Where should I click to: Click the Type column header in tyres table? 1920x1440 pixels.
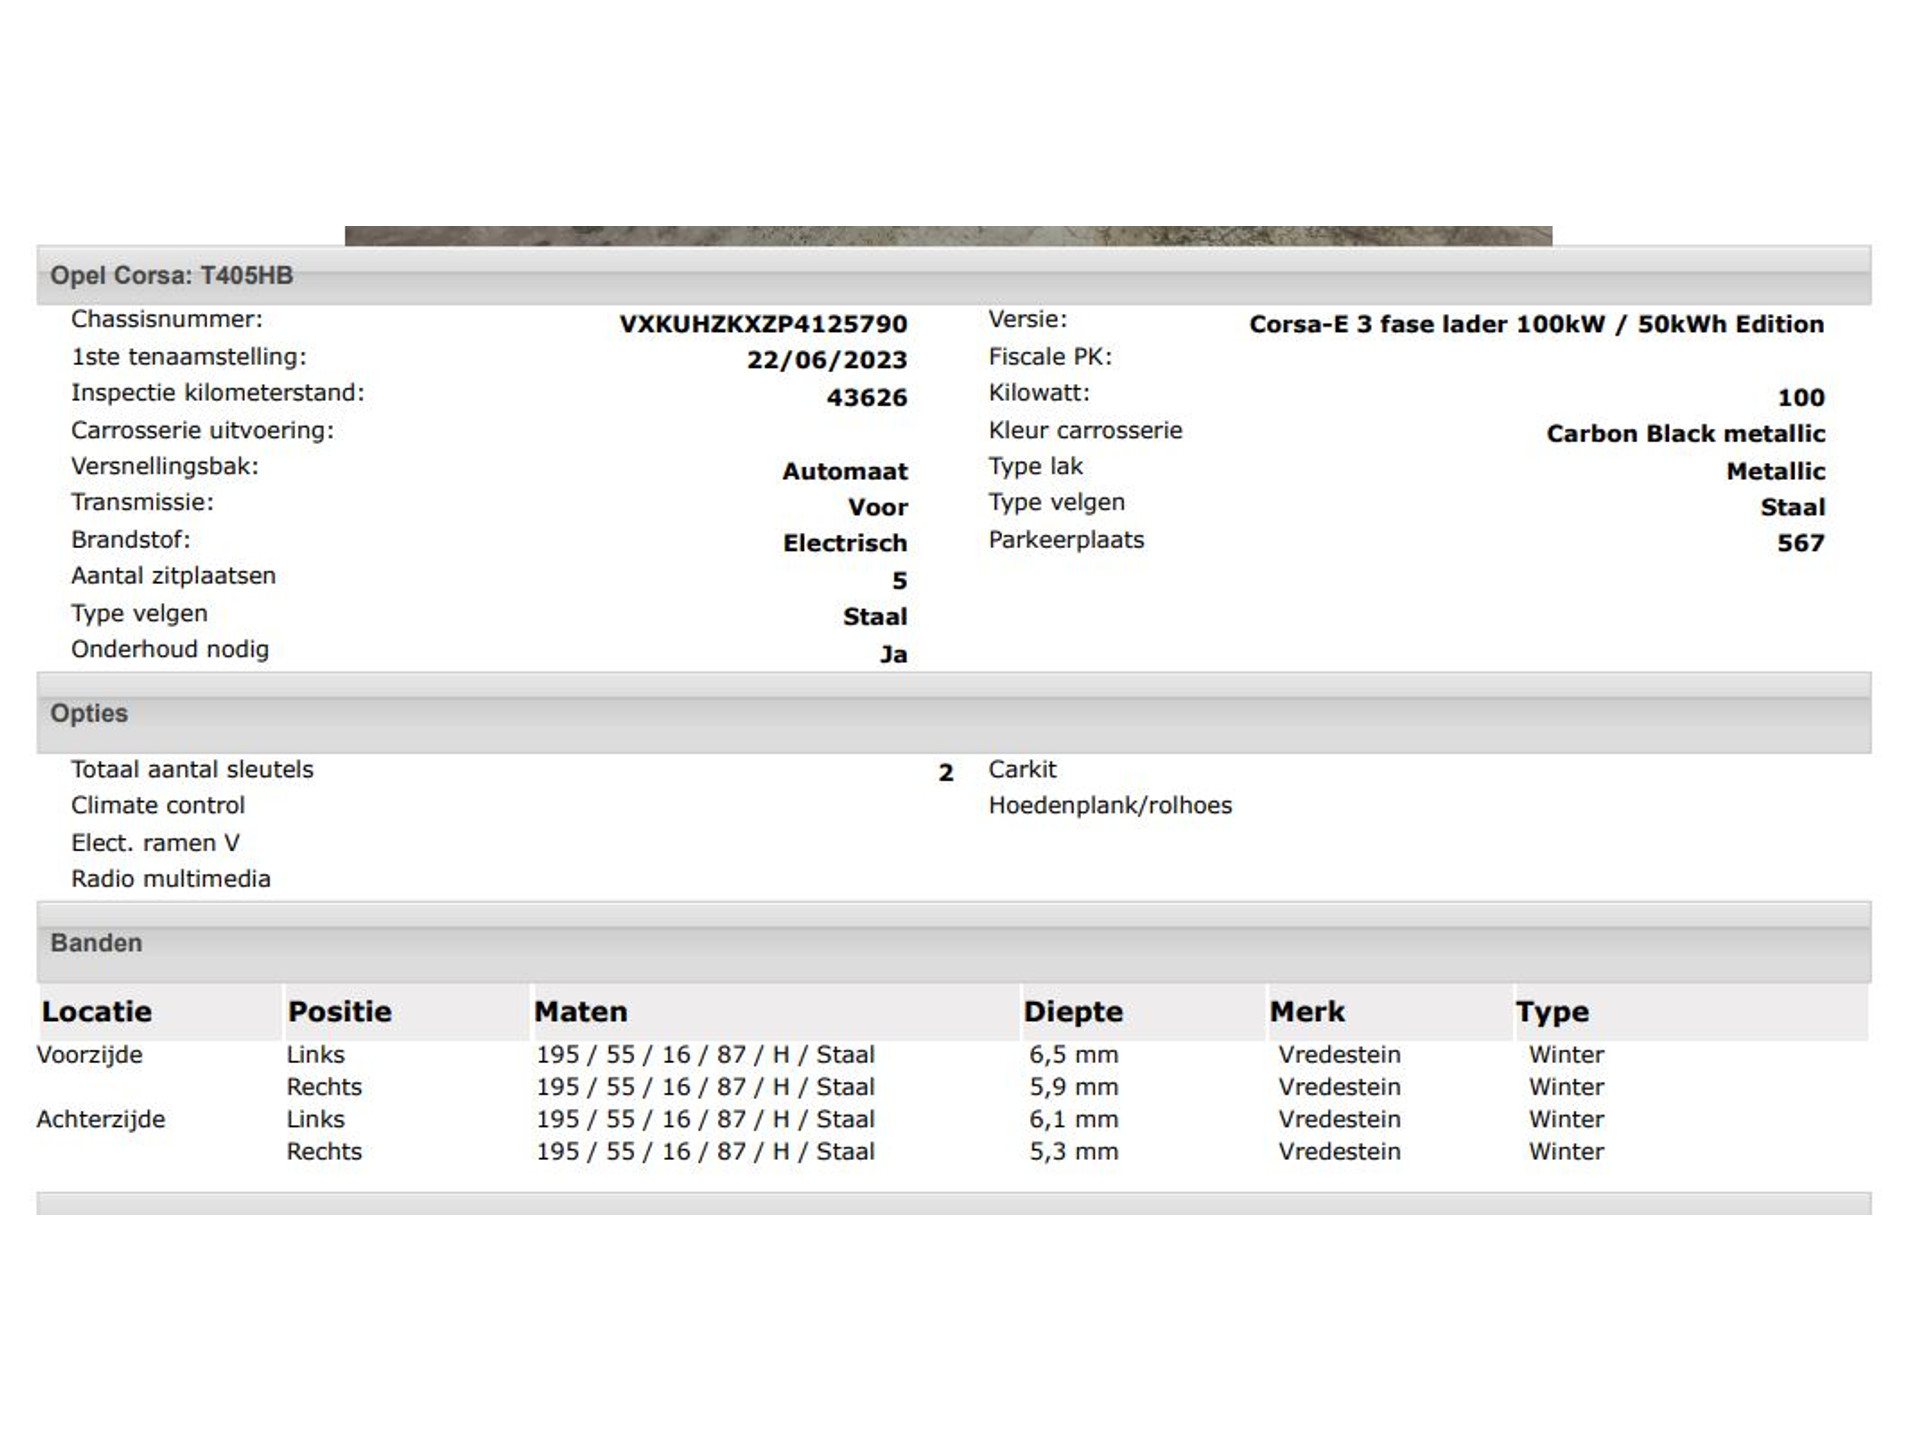1551,1011
